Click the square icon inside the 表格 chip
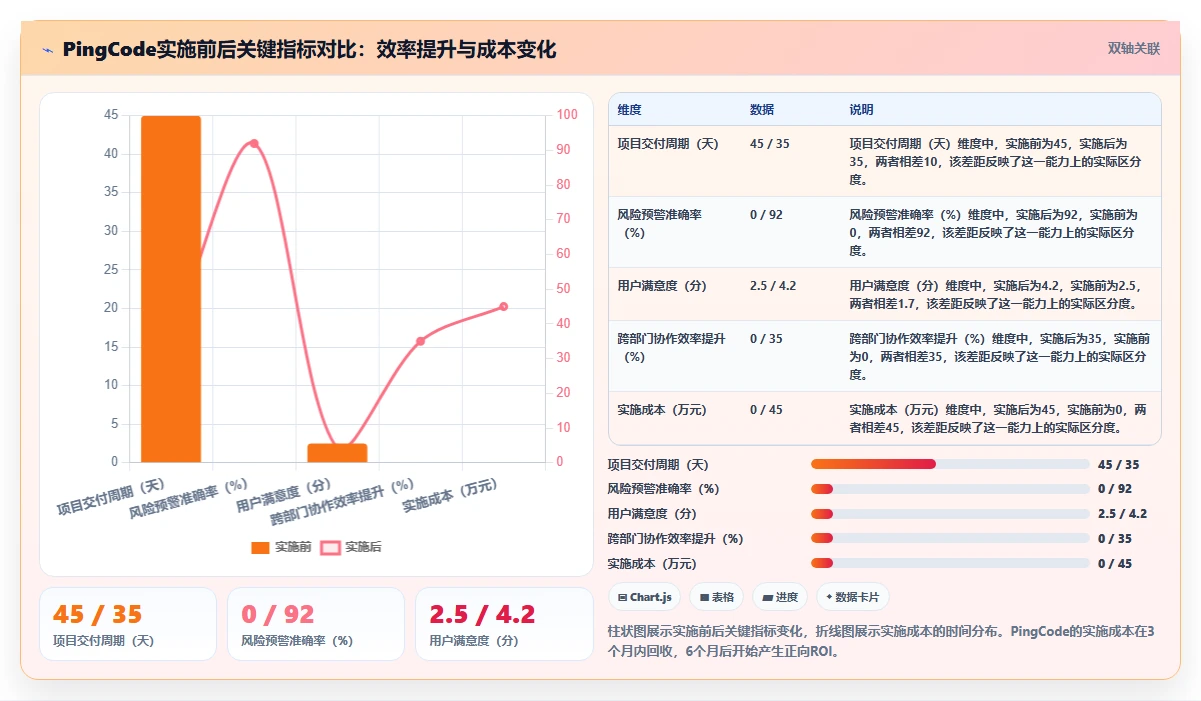1201x701 pixels. [x=704, y=597]
